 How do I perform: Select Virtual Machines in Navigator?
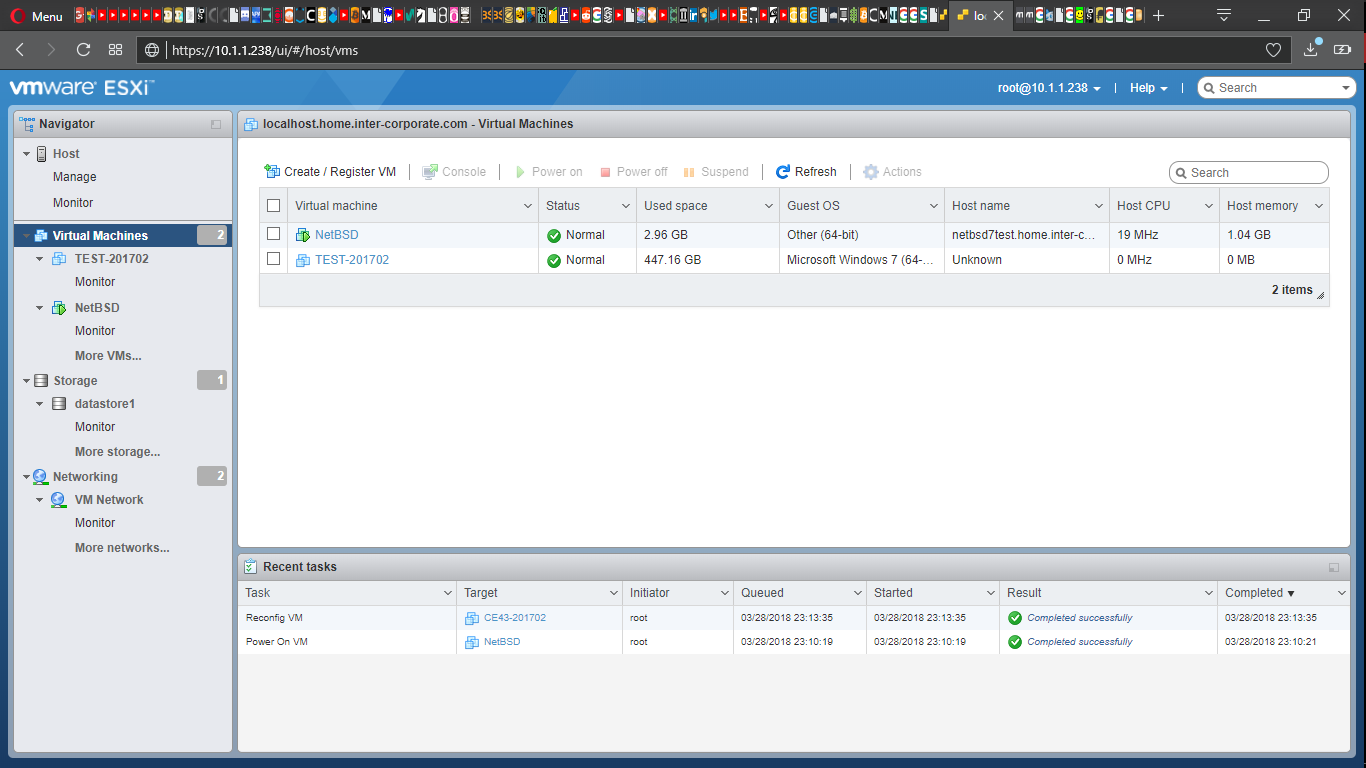pos(123,236)
